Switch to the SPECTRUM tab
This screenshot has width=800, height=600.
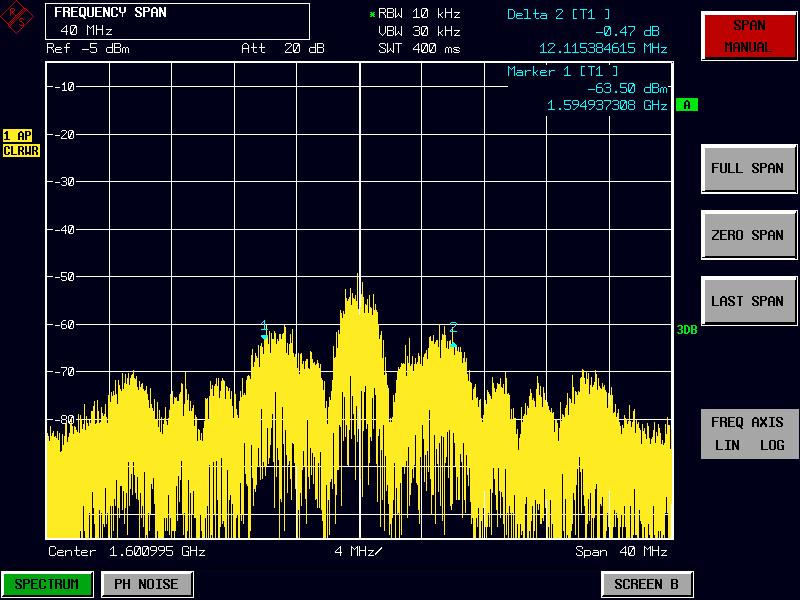[46, 584]
